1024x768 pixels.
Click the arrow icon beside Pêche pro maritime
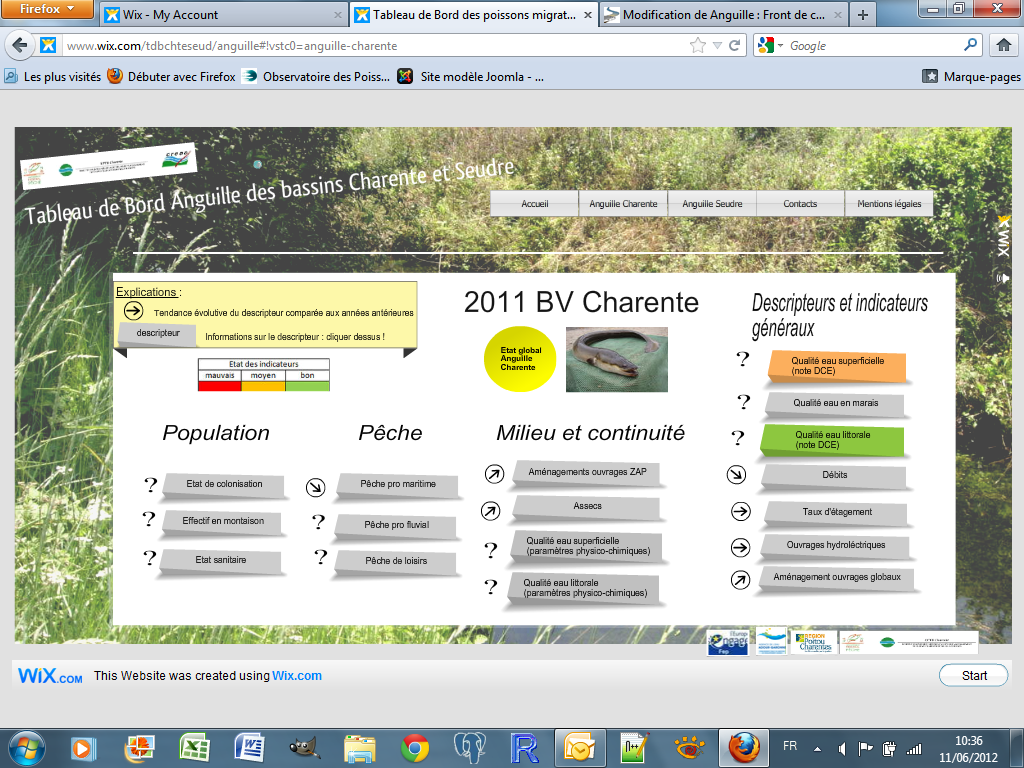(316, 487)
